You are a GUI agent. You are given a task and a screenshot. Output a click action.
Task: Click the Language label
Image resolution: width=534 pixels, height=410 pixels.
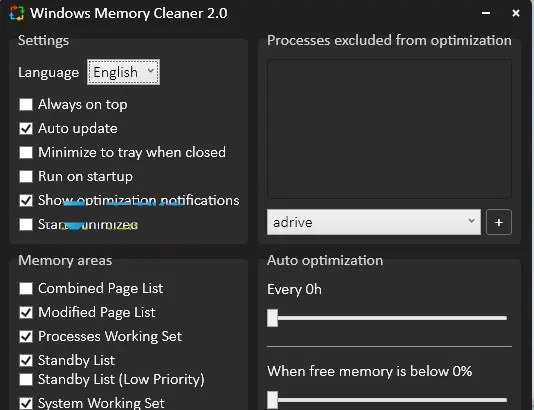(48, 73)
